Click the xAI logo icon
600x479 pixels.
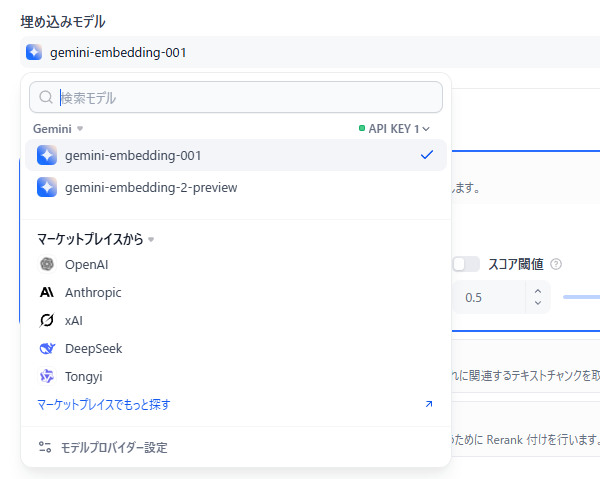click(x=47, y=320)
